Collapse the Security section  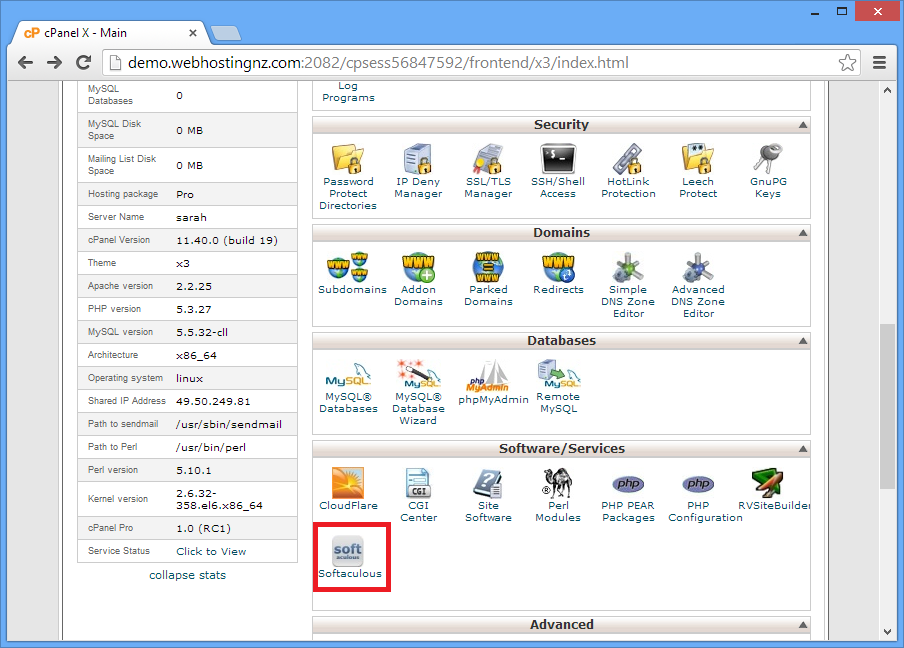click(802, 125)
